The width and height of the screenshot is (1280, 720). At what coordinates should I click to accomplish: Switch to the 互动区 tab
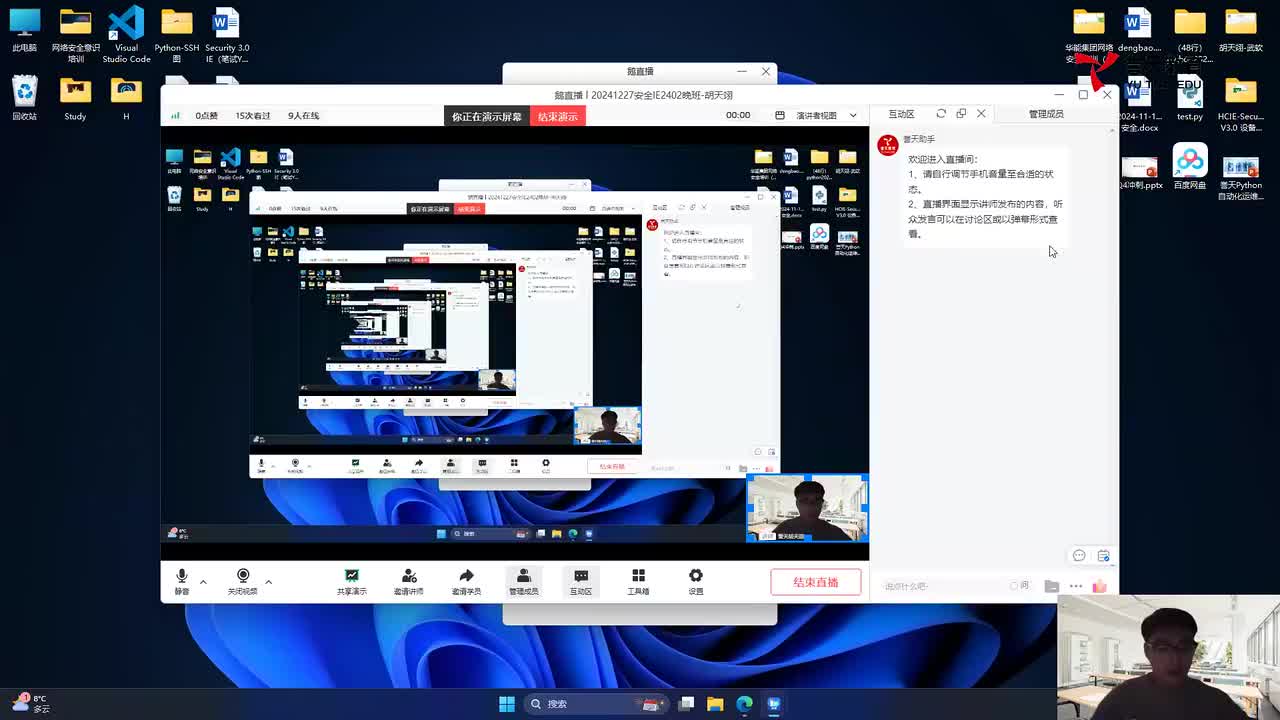[901, 114]
